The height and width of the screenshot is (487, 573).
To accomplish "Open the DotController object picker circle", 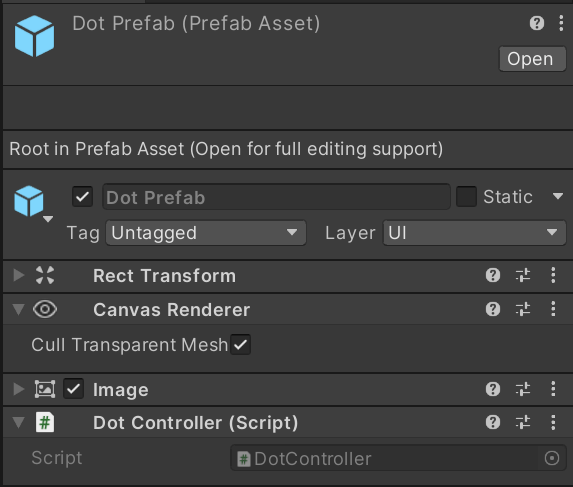I will tap(551, 458).
